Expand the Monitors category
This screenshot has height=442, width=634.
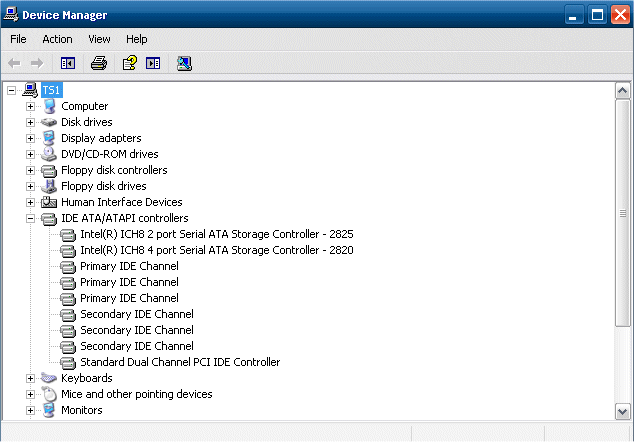tap(30, 410)
